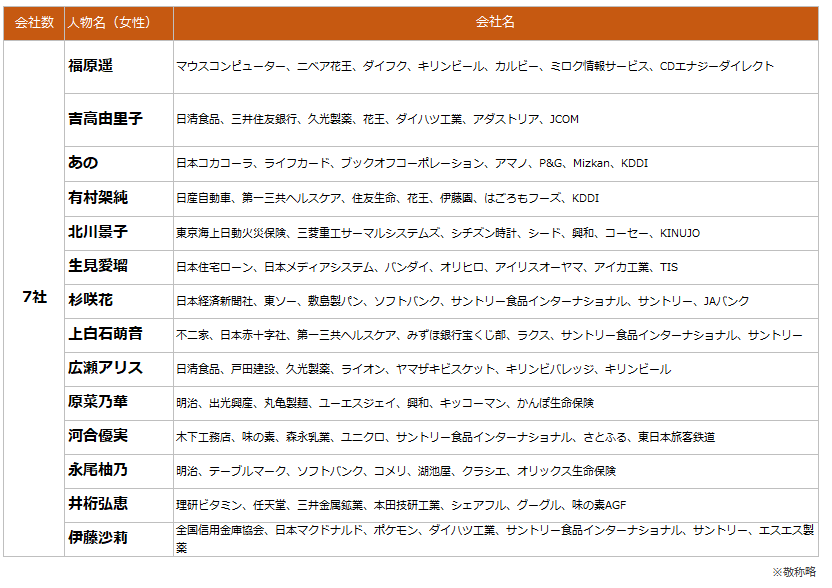
Task: Click company list starting with 木下工務店
Action: pos(445,437)
